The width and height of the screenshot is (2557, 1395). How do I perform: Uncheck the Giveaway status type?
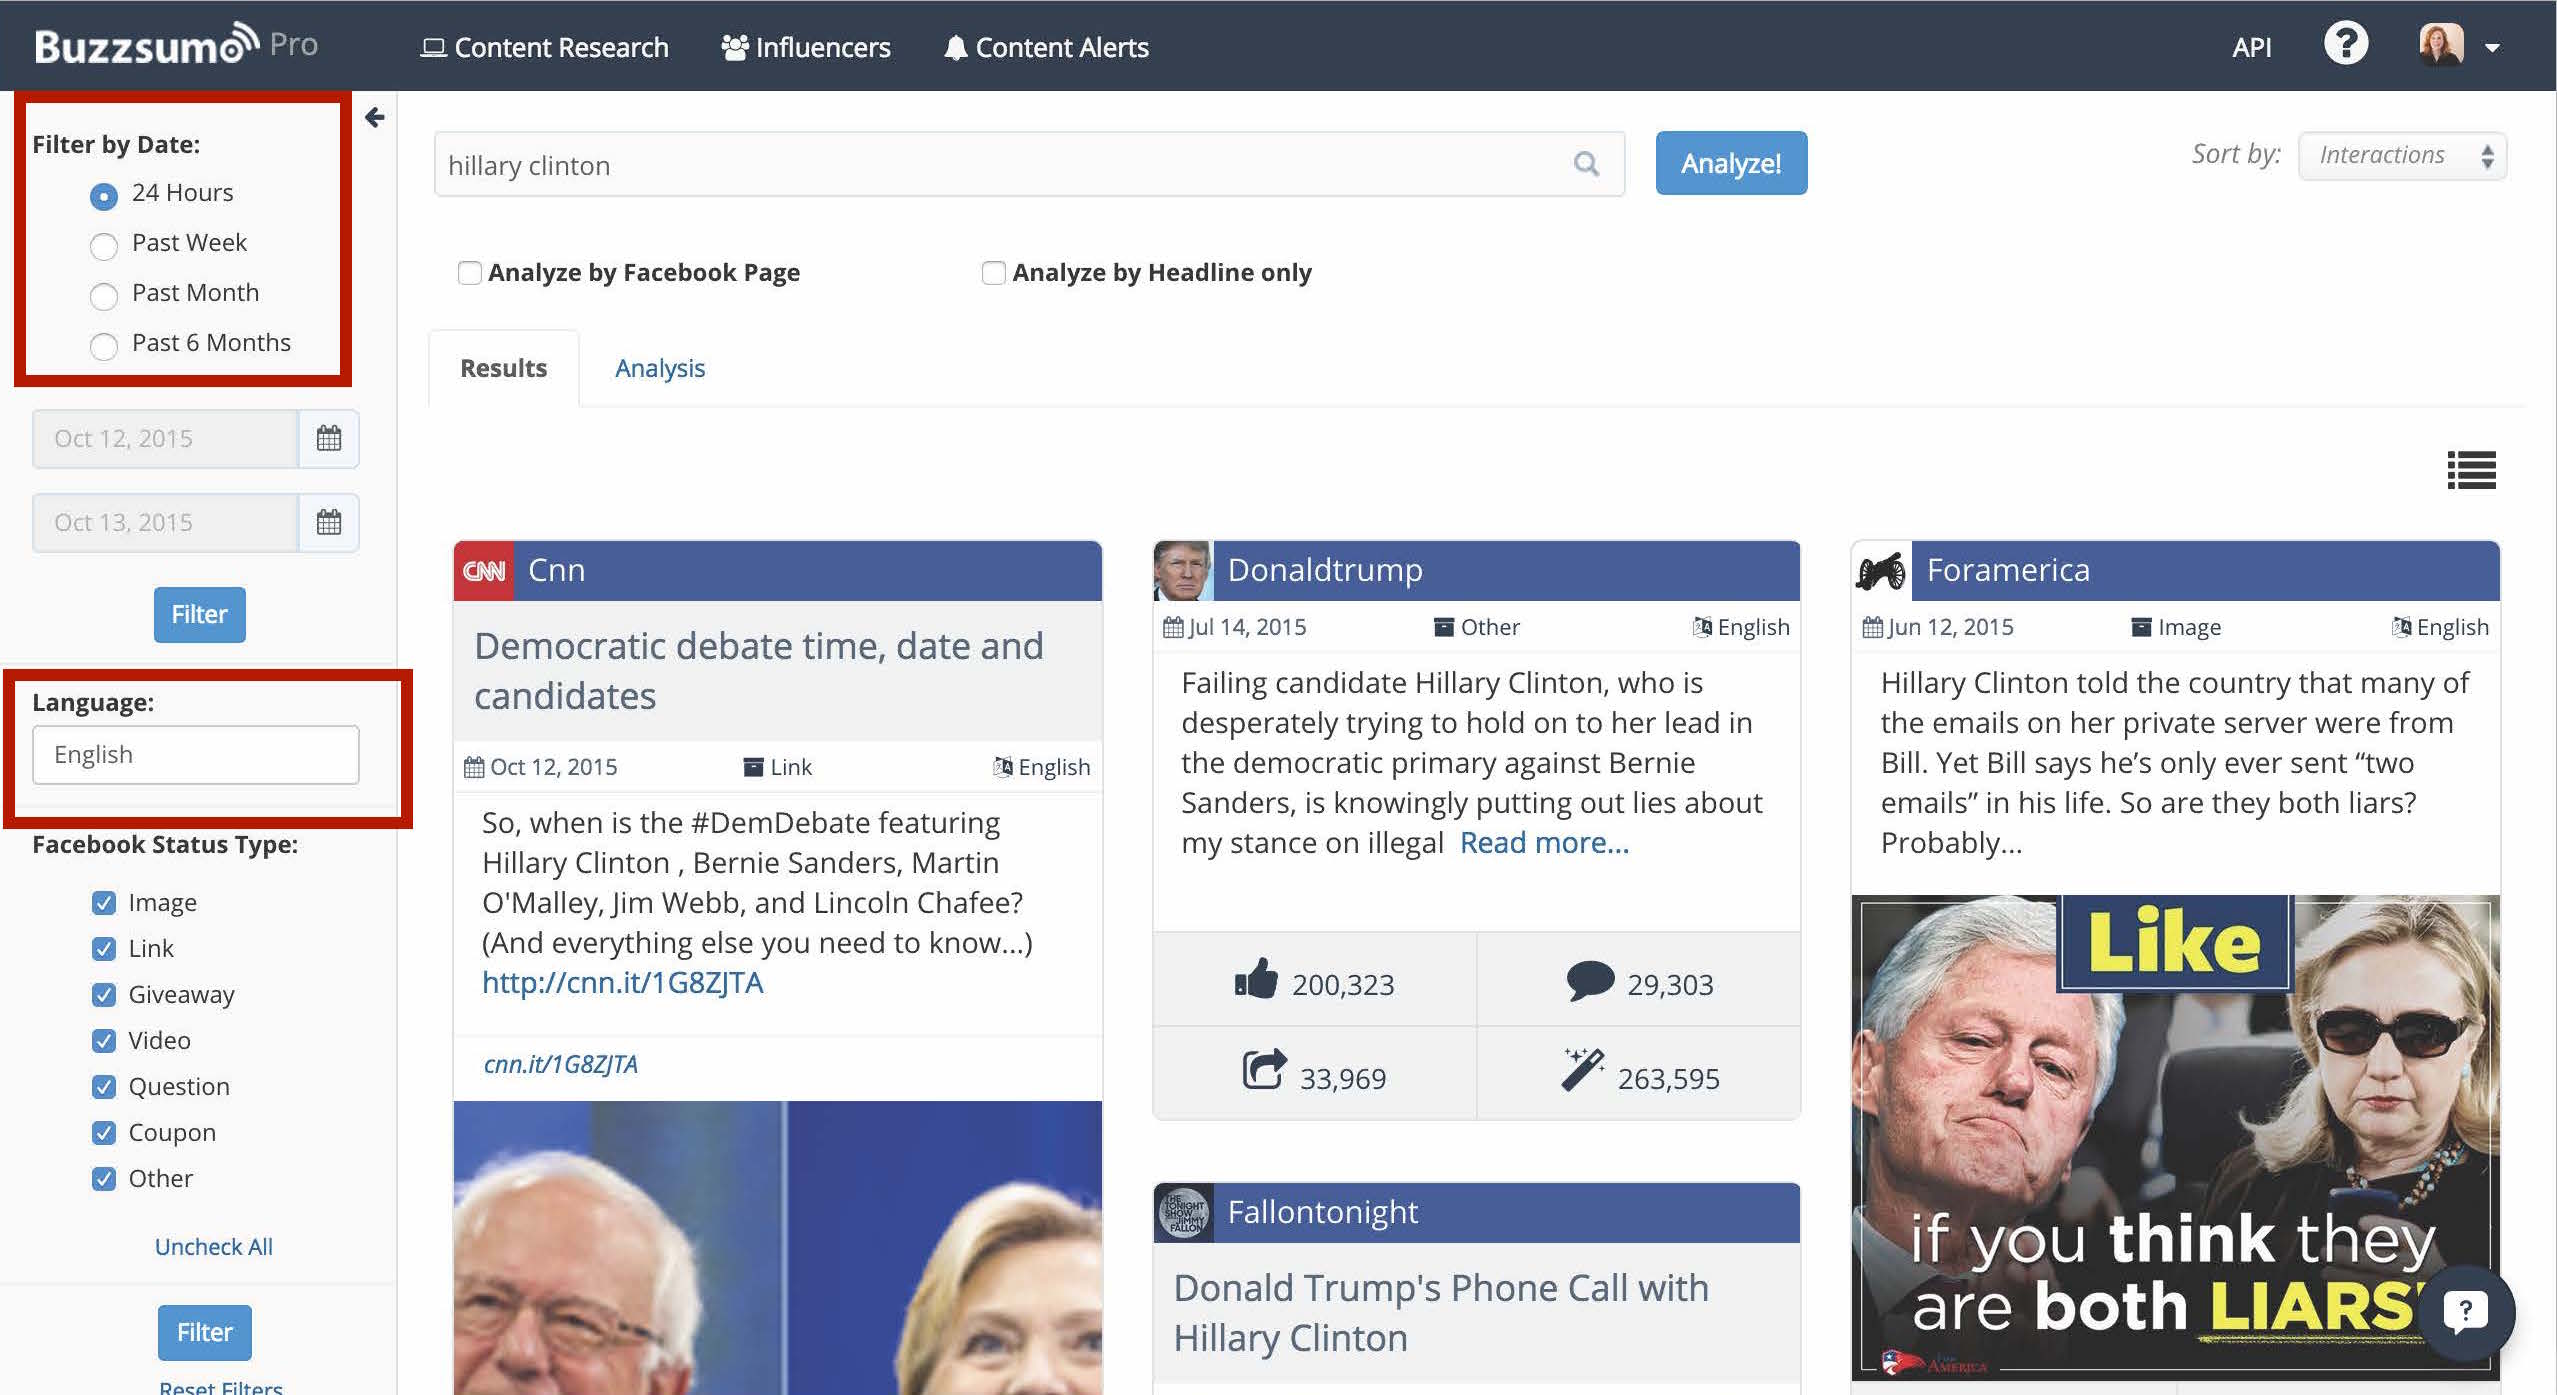point(103,995)
